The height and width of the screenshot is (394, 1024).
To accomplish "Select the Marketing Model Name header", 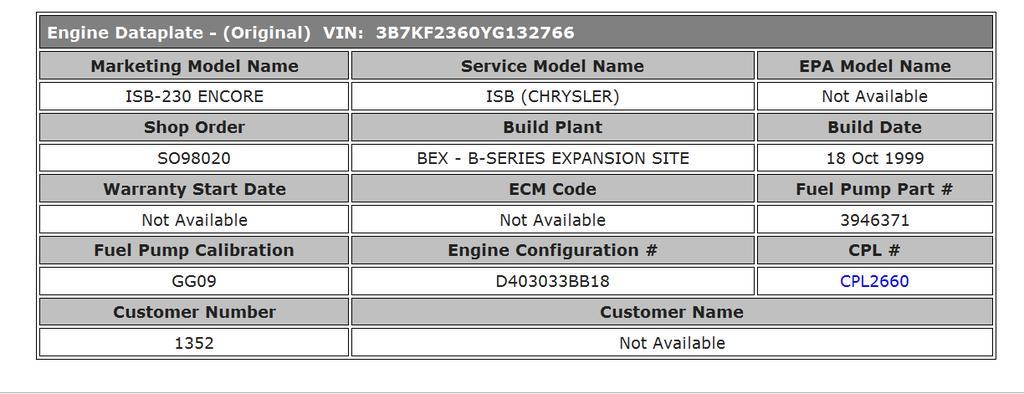I will [194, 66].
